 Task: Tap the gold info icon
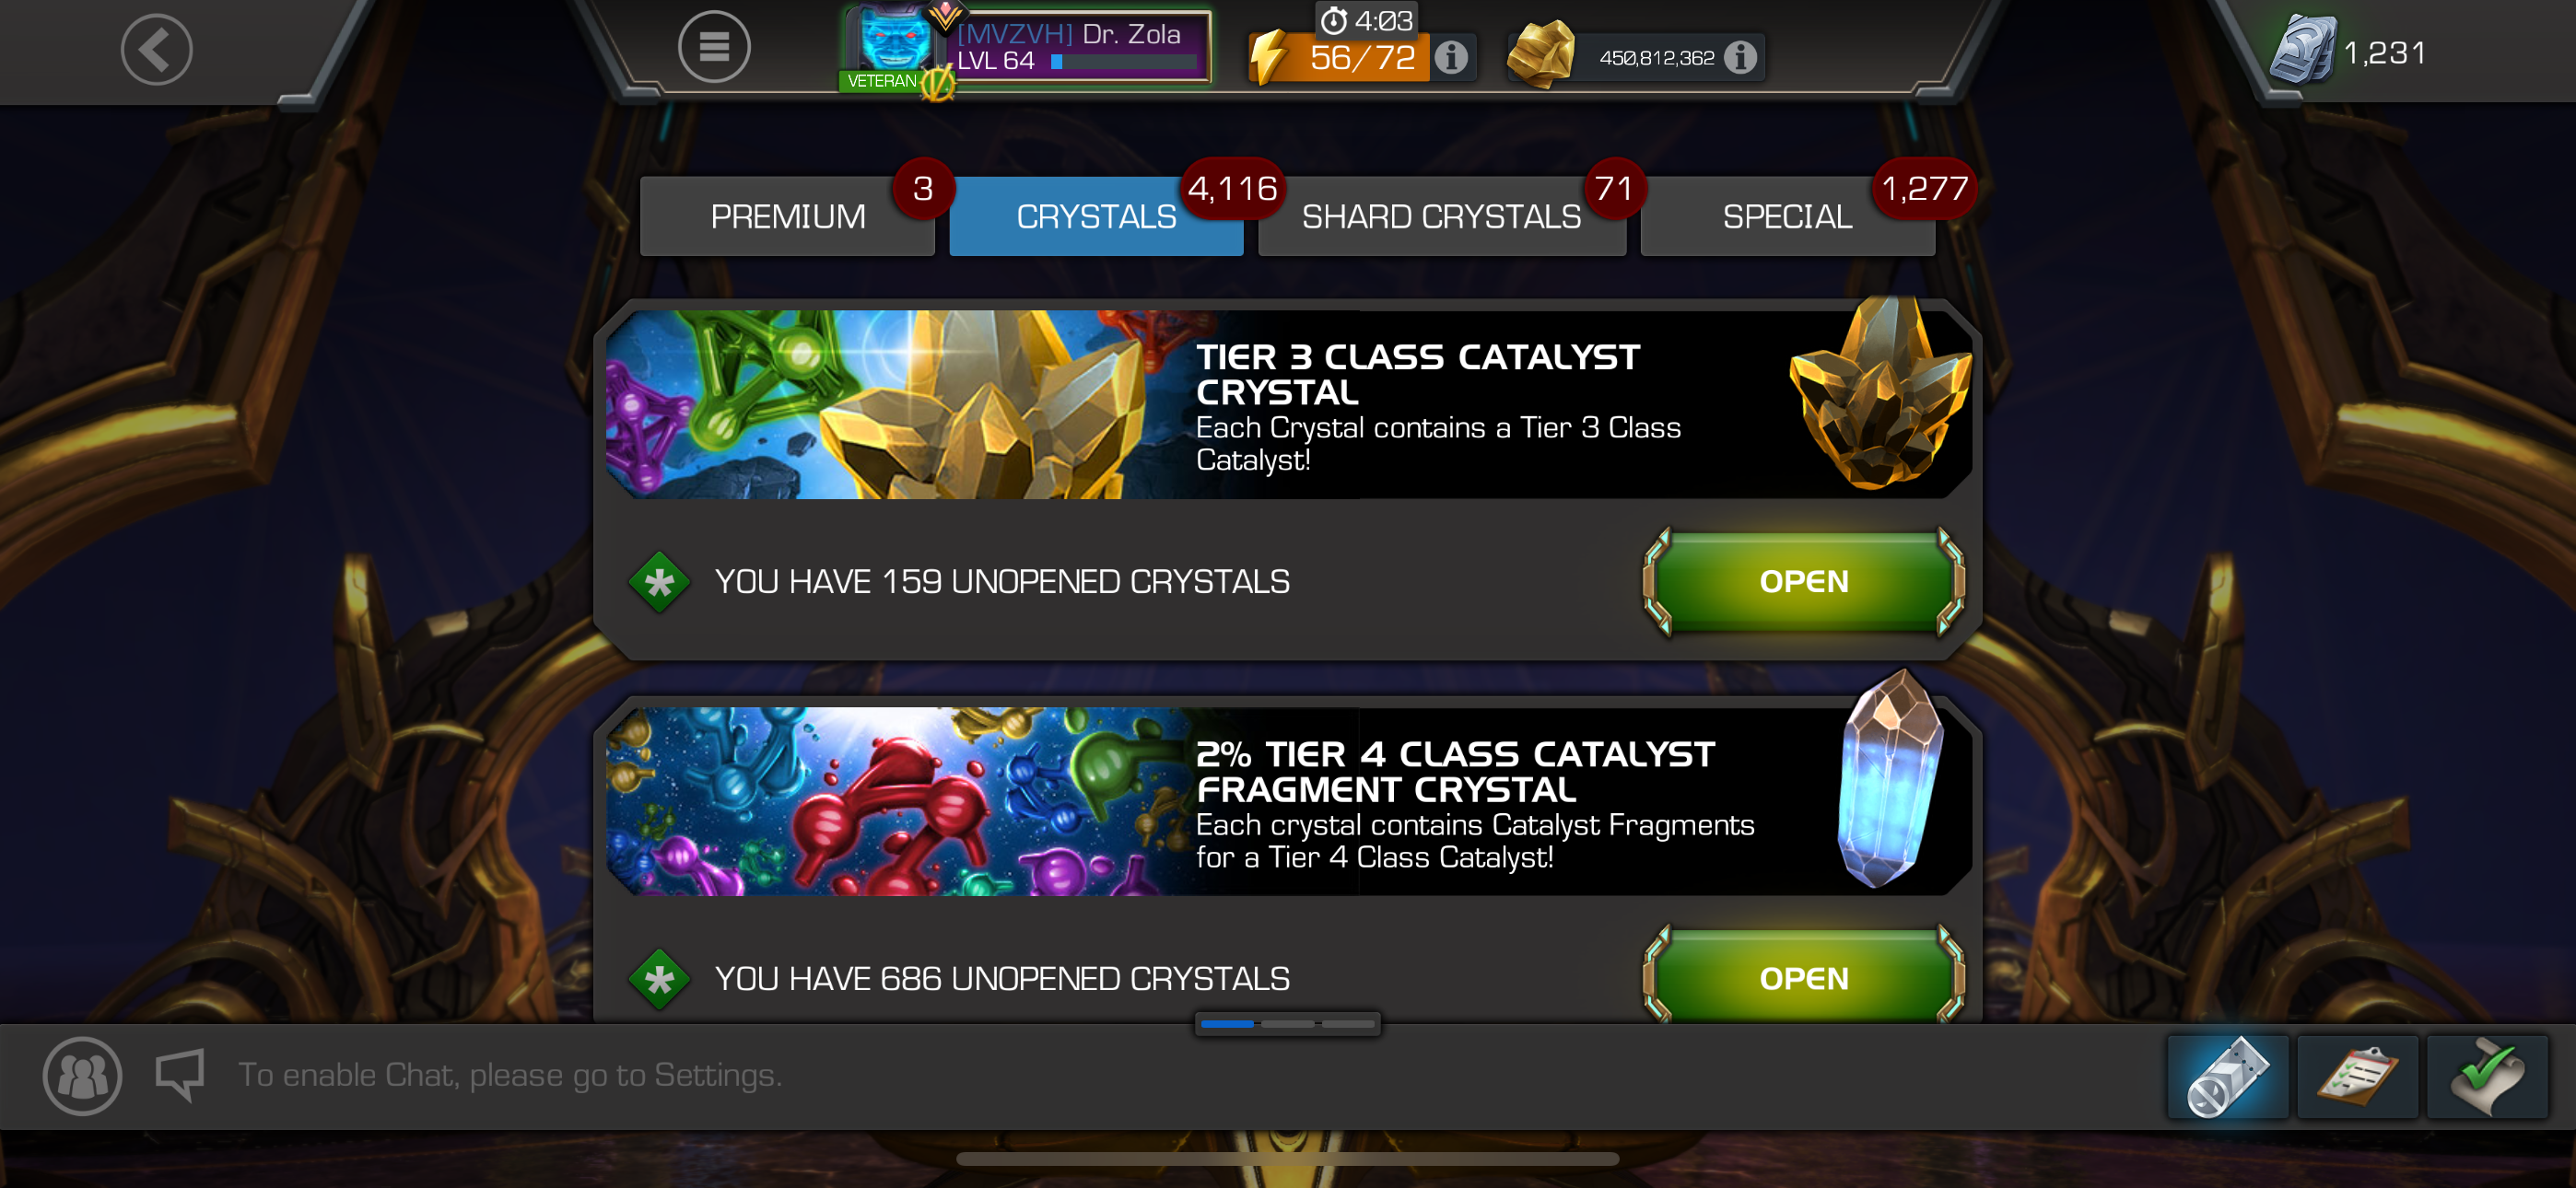click(1740, 57)
